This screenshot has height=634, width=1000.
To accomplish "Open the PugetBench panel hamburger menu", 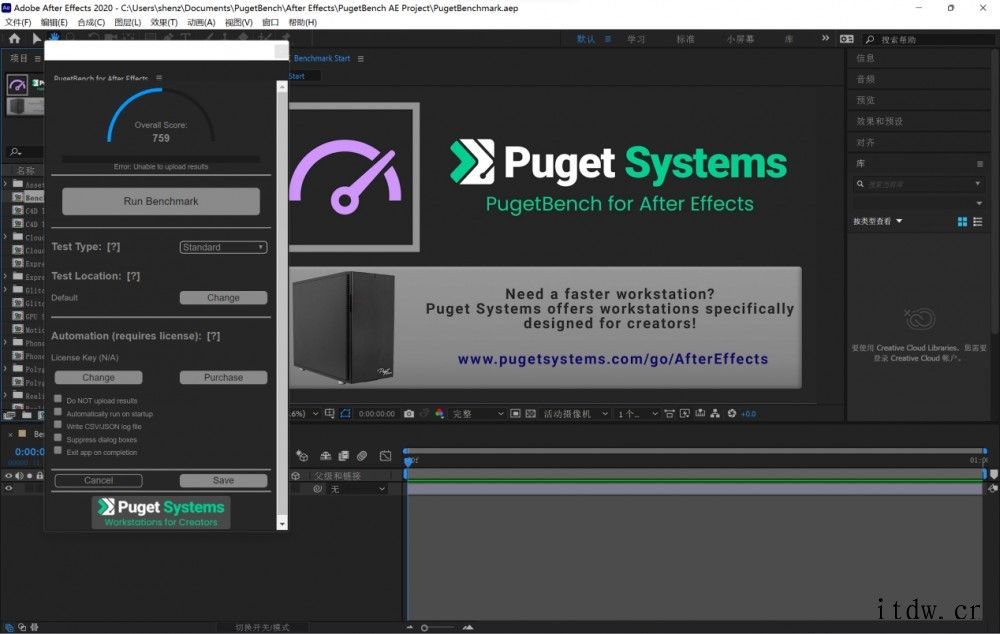I will pyautogui.click(x=159, y=78).
